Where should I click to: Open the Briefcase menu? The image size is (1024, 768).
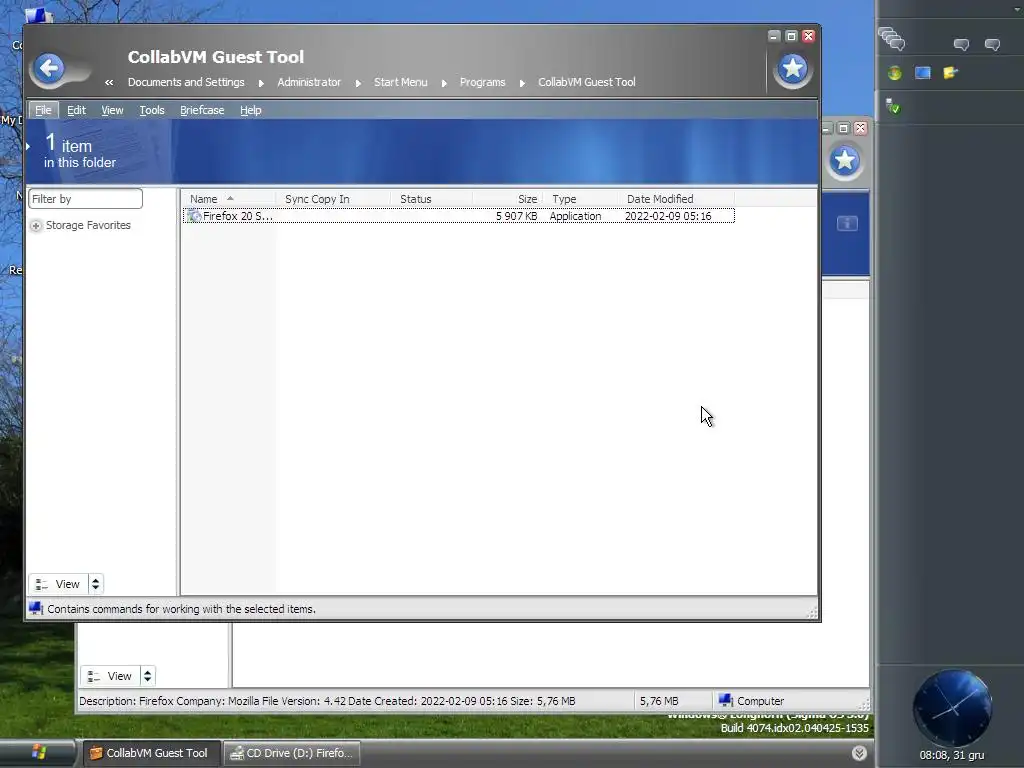pyautogui.click(x=202, y=110)
